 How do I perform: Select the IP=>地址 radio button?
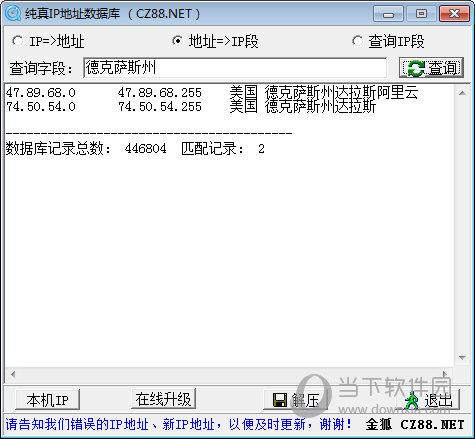[17, 41]
